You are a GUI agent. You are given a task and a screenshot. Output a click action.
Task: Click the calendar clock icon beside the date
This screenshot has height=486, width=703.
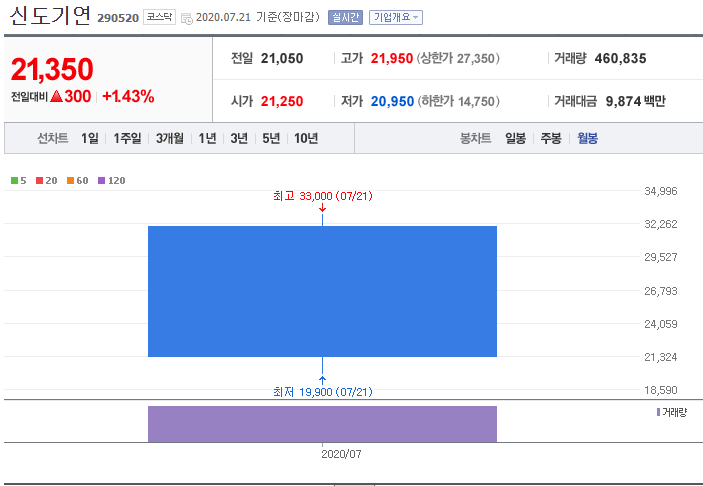187,18
